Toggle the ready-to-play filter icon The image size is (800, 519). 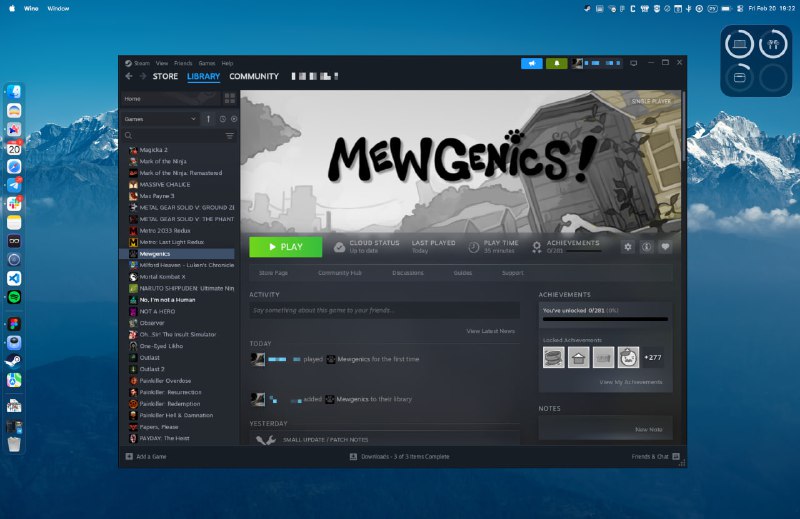(x=234, y=119)
